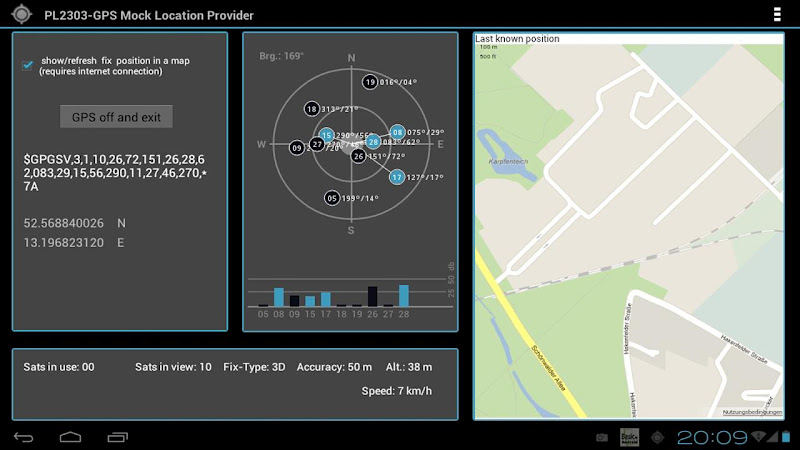
Task: Tap the 199°/14° label beside satellite 05
Action: (360, 198)
